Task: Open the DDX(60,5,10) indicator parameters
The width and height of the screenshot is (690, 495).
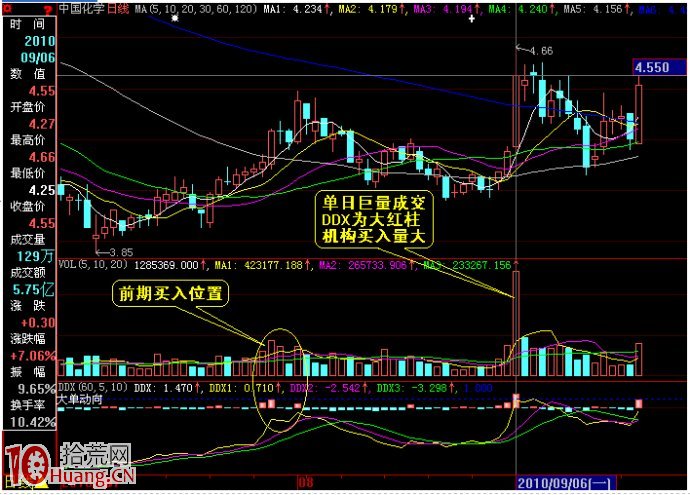Action: (93, 388)
